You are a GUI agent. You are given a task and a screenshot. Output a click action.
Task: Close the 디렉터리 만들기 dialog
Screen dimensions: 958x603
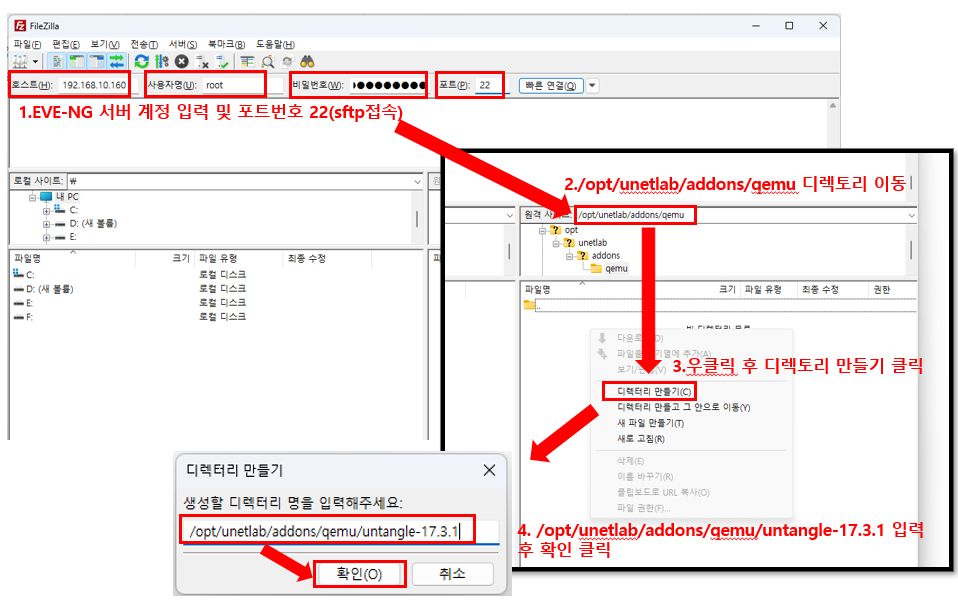pos(489,470)
